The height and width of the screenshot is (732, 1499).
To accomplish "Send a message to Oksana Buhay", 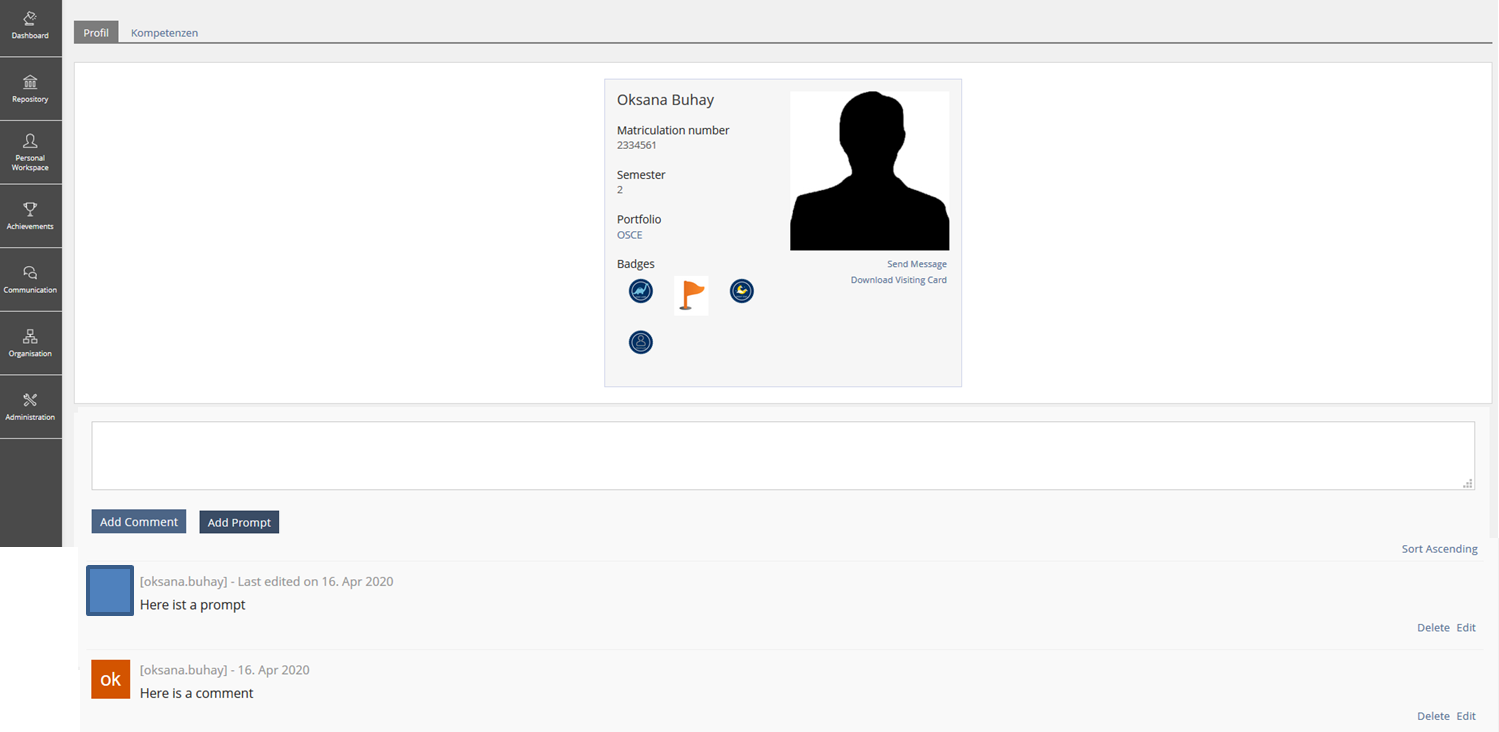I will tap(917, 264).
